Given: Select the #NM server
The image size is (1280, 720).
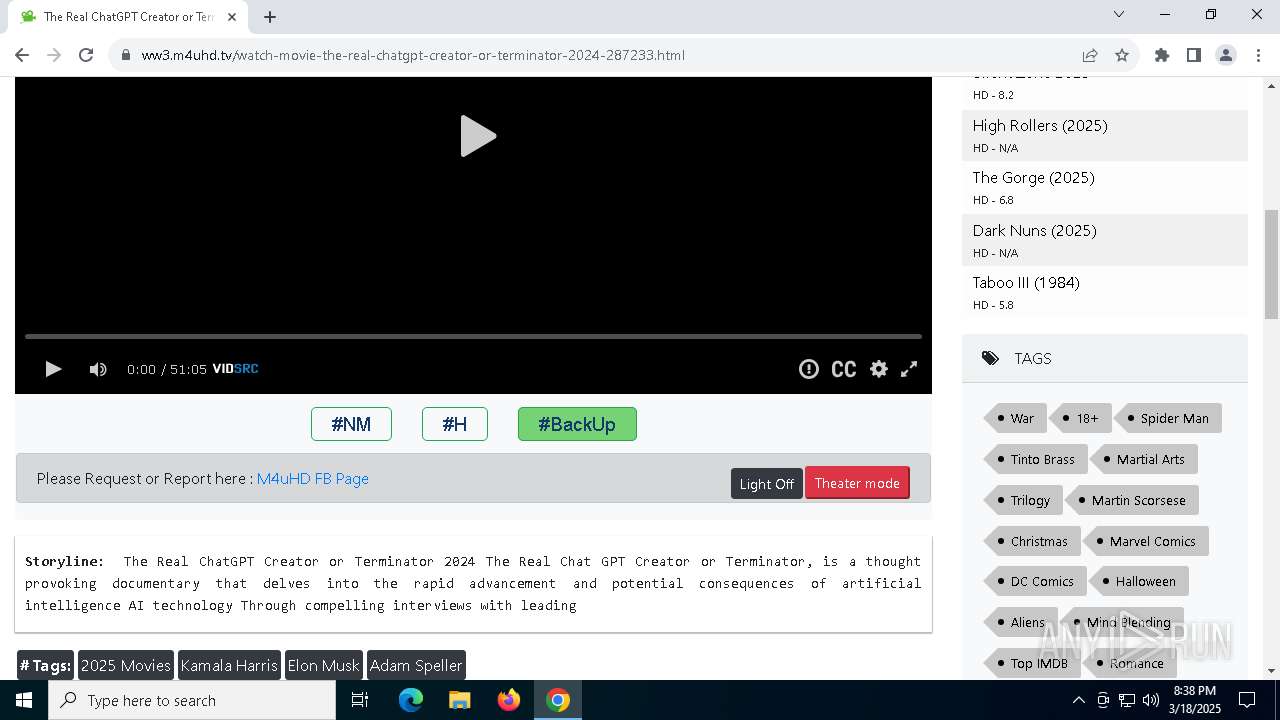Looking at the screenshot, I should [x=351, y=424].
